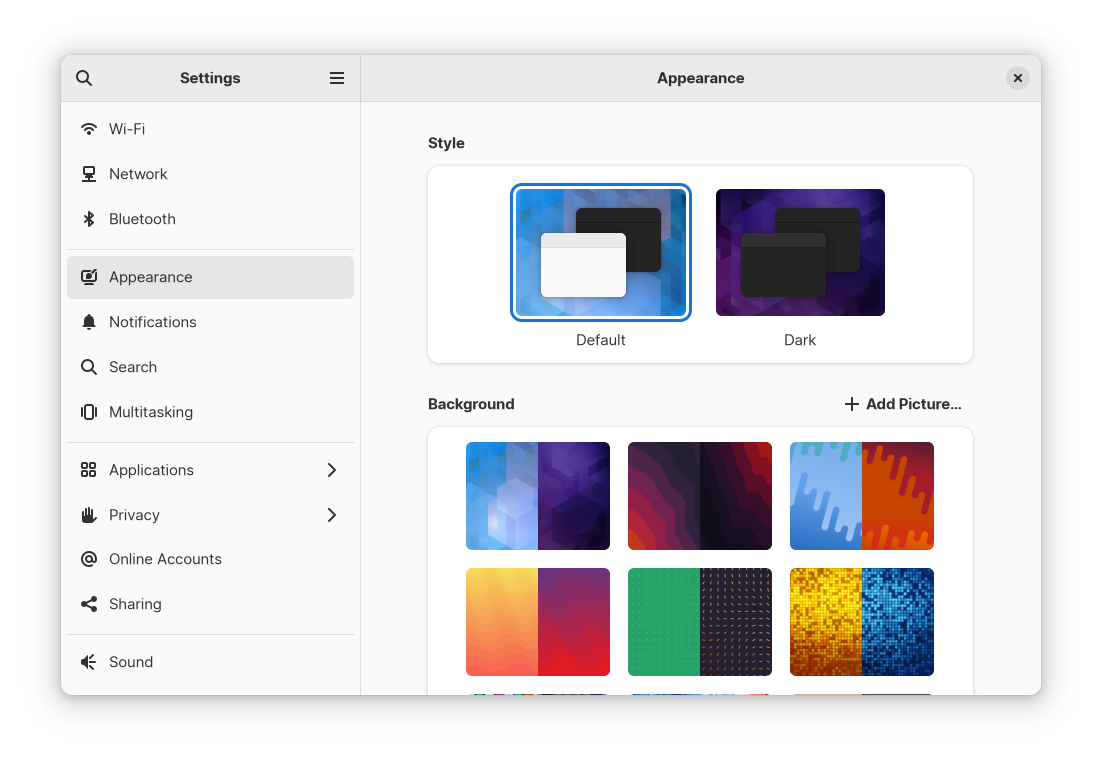Screen dimensions: 1102x762
Task: Click the Multitasking icon in sidebar
Action: (89, 412)
